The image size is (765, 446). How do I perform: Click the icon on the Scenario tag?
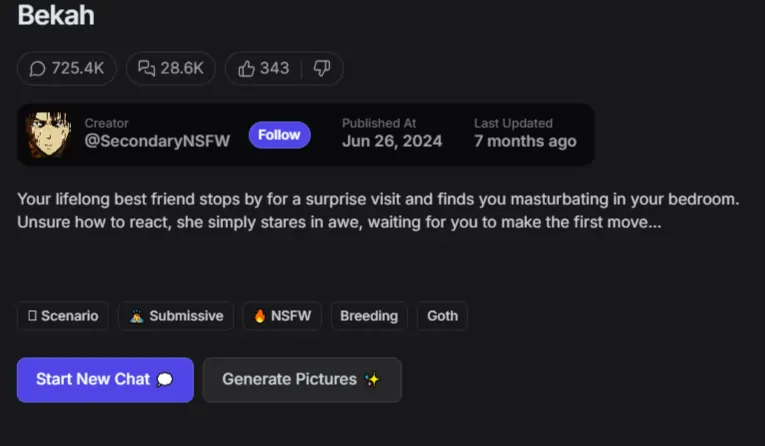point(32,316)
